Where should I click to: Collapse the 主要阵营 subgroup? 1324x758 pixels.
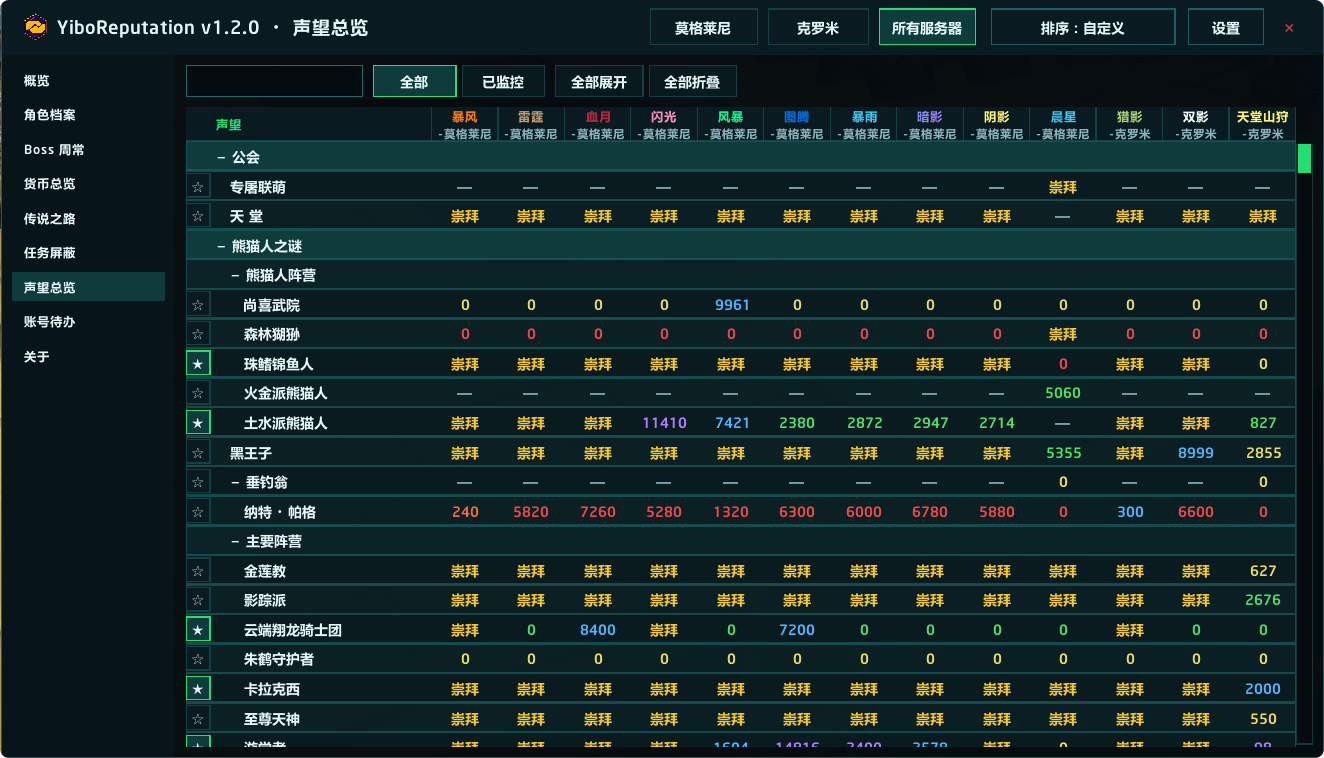click(x=235, y=541)
